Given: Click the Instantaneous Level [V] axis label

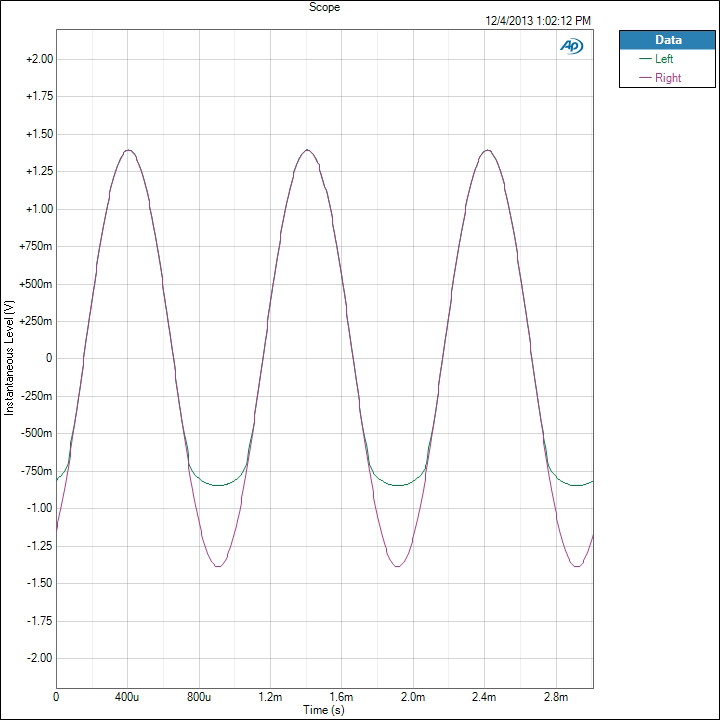Looking at the screenshot, I should [x=10, y=358].
